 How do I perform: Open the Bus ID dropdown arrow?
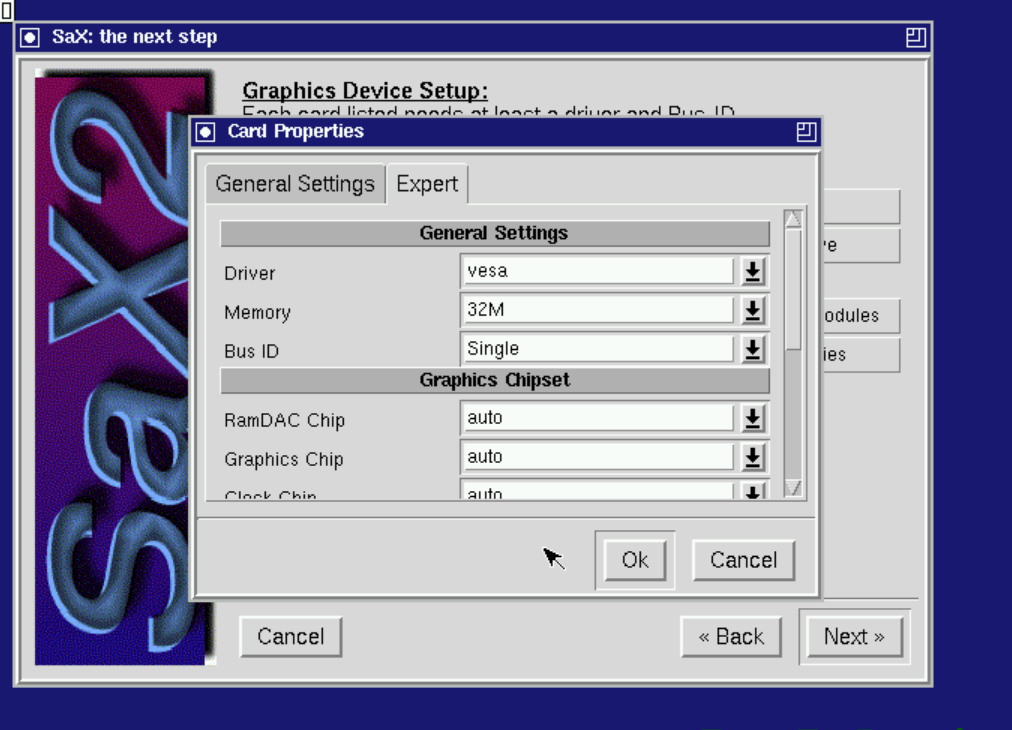tap(753, 349)
